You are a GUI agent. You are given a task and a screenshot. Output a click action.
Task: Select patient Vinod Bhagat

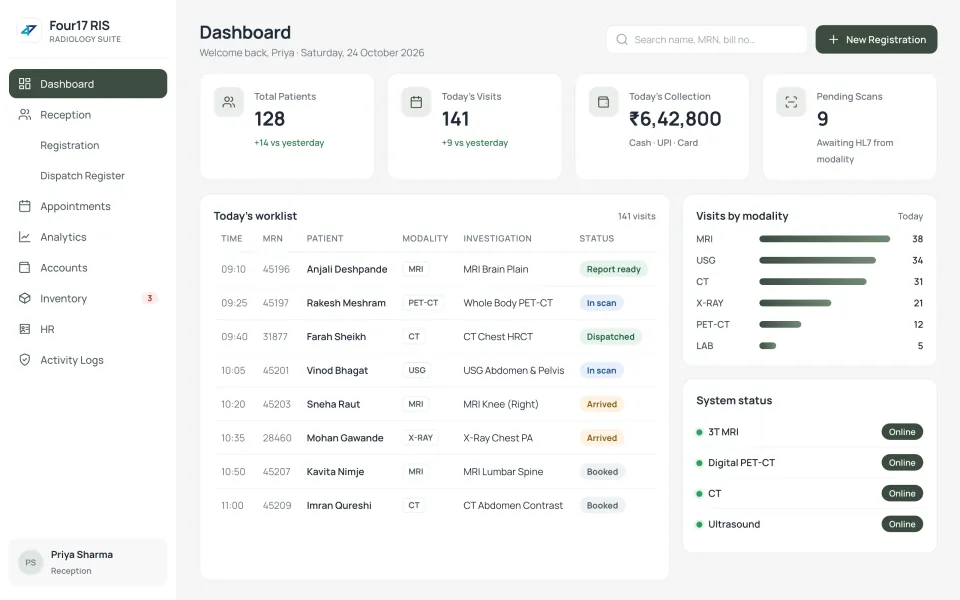click(x=337, y=370)
